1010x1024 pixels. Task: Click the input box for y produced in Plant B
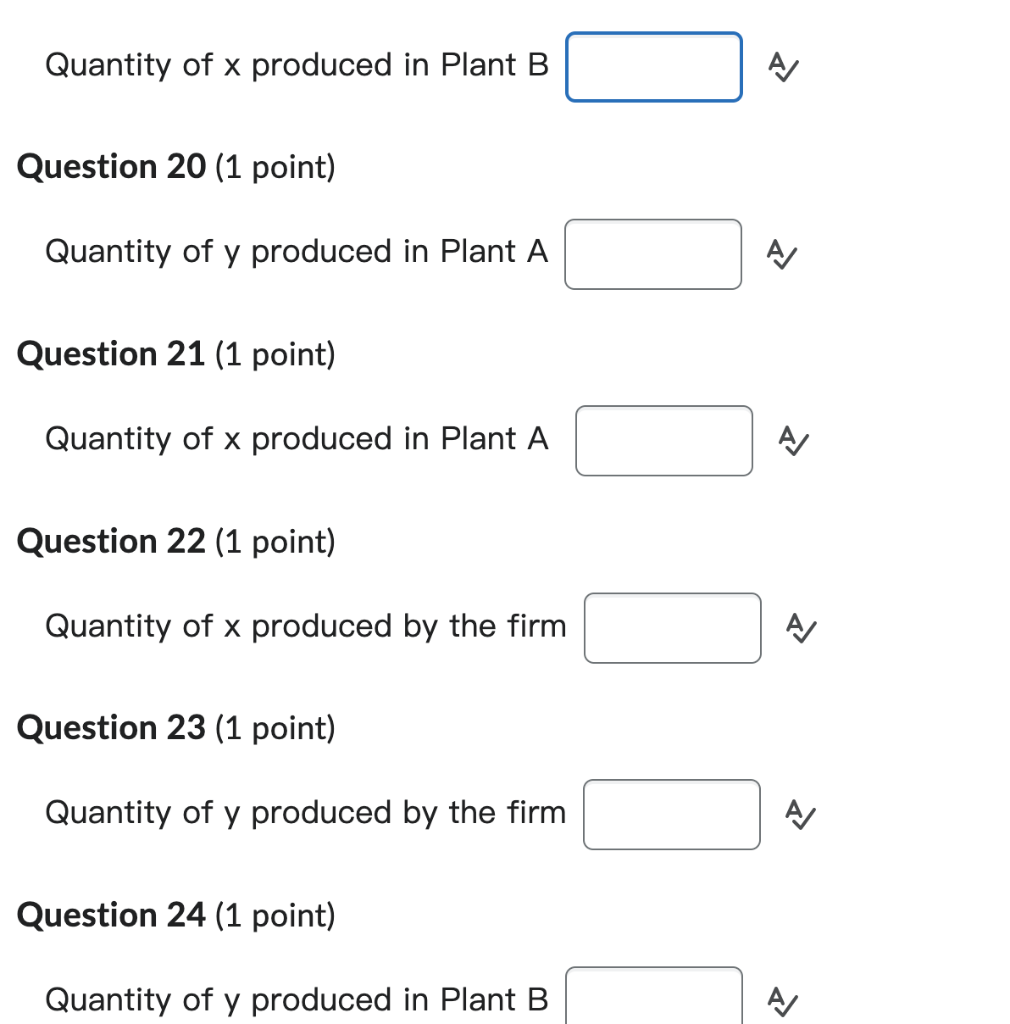(x=653, y=995)
